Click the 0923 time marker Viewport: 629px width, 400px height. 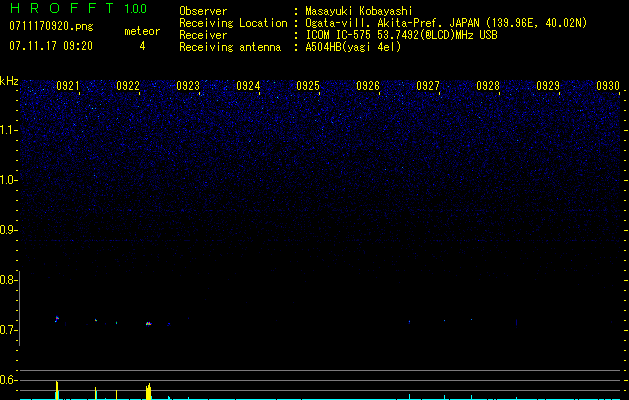188,86
